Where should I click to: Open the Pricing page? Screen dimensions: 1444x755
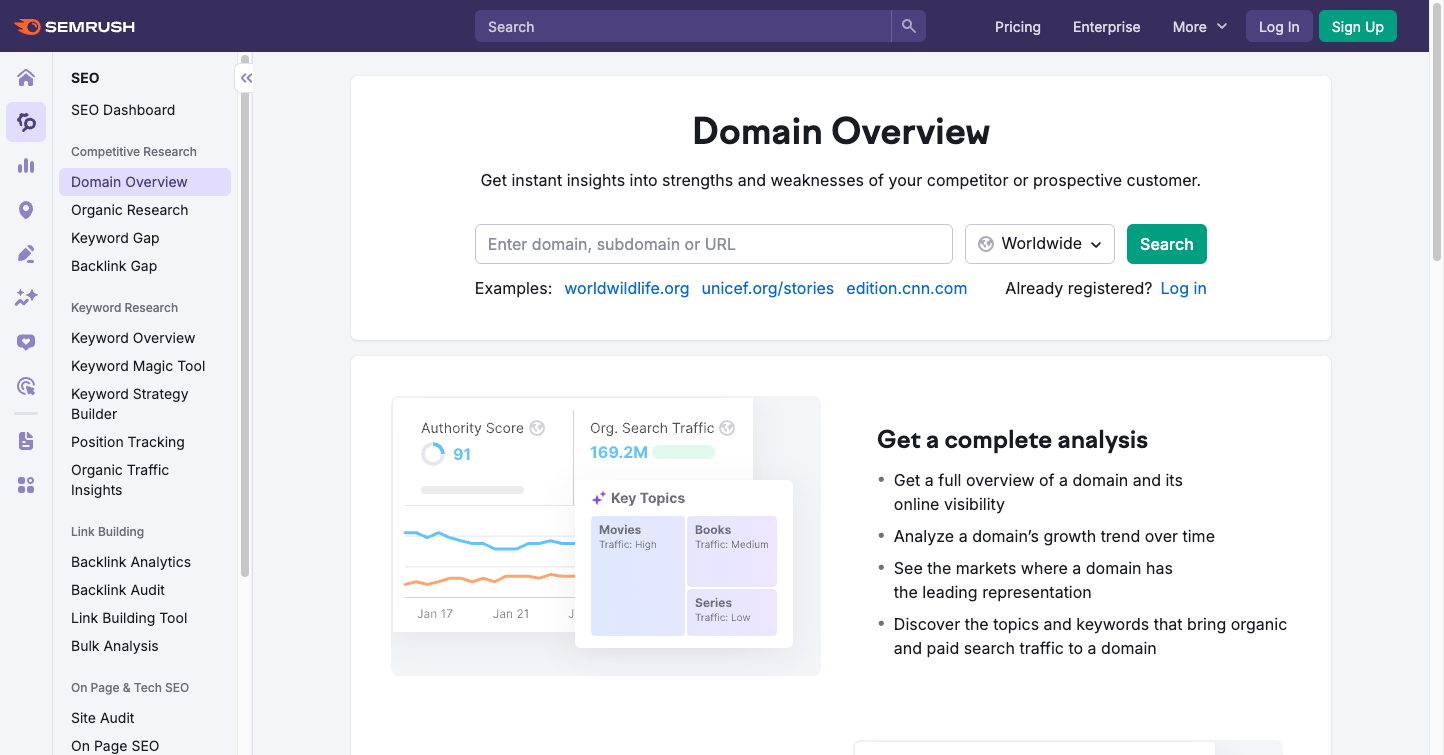tap(1018, 27)
